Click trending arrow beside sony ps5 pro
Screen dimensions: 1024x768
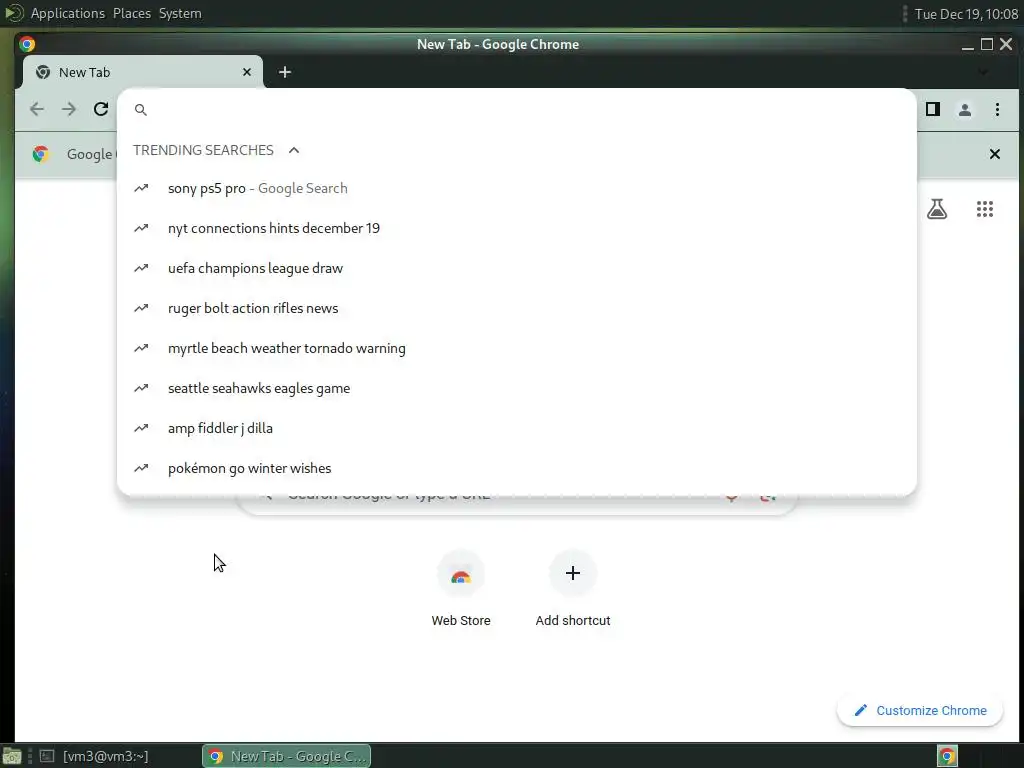point(141,188)
